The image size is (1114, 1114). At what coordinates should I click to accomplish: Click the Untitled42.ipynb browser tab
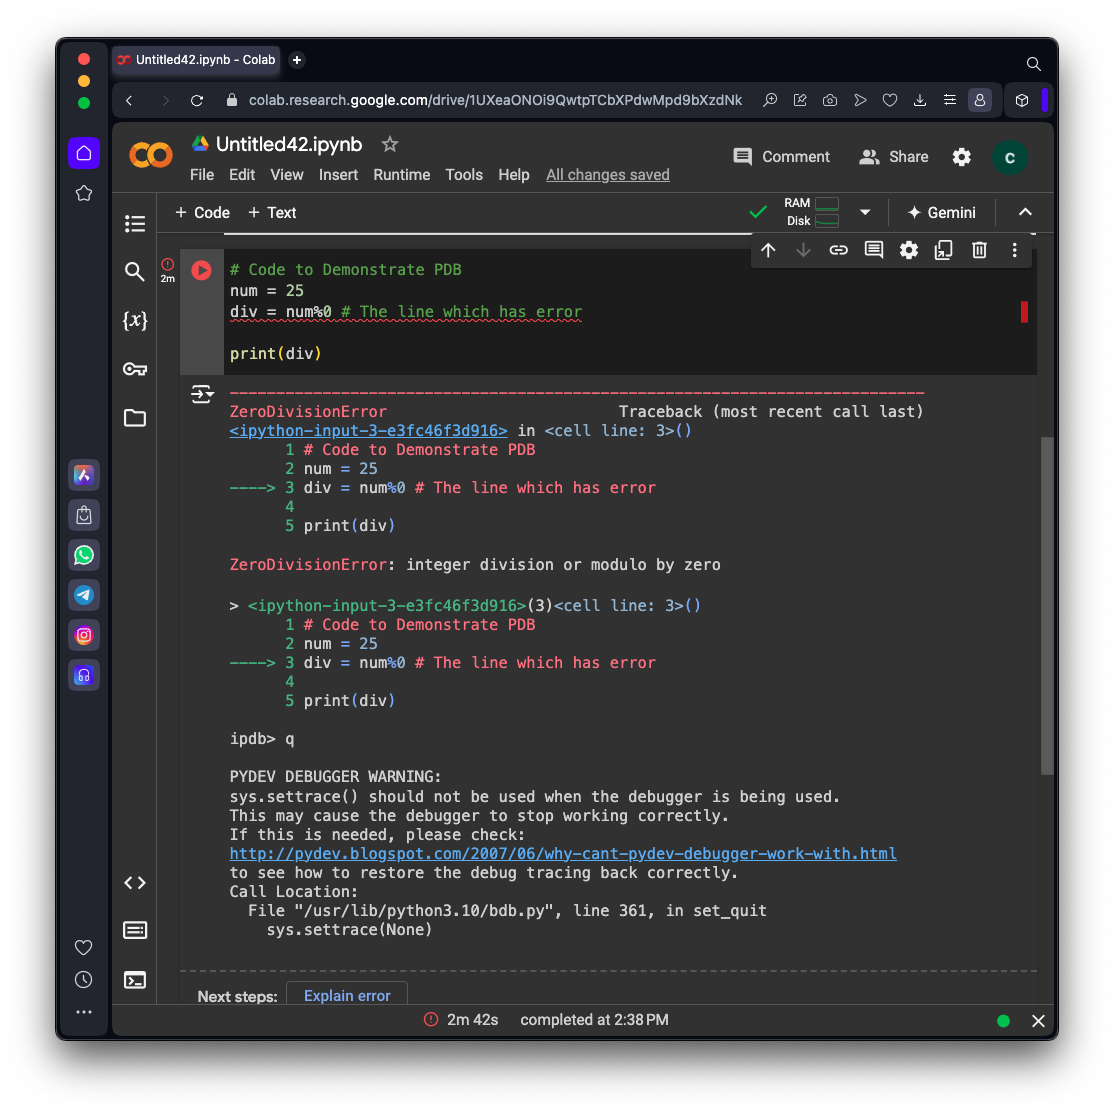click(x=197, y=60)
